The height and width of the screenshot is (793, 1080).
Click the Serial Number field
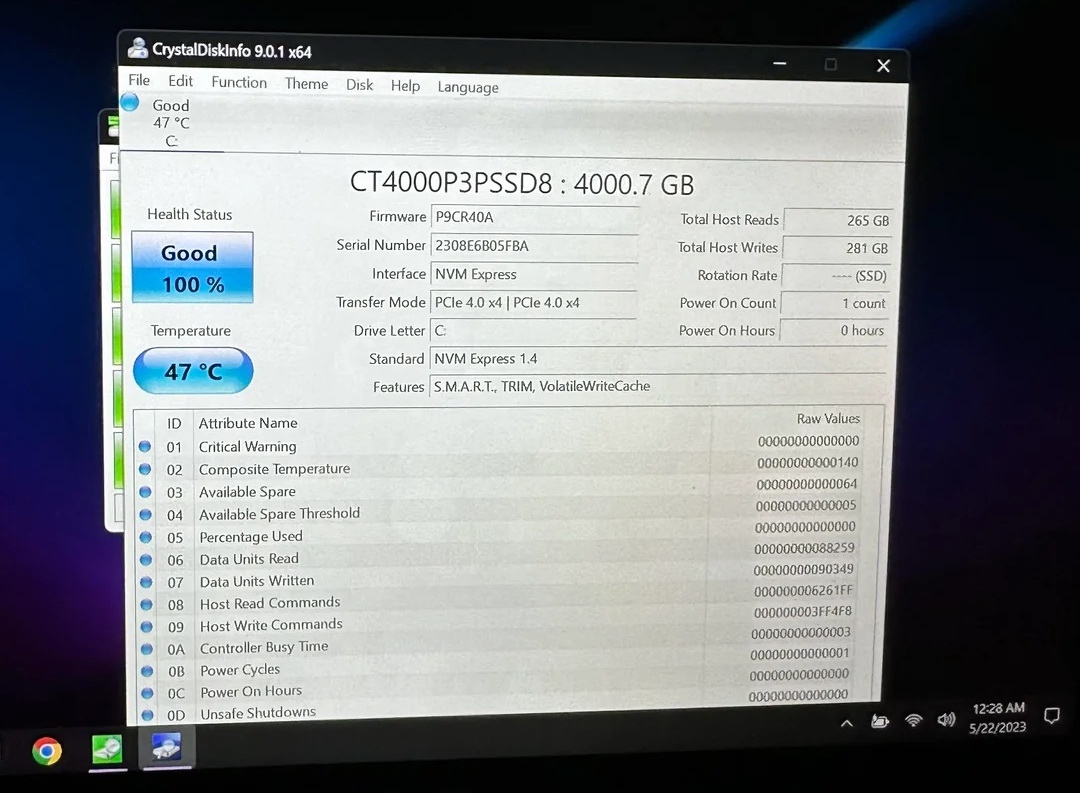coord(533,245)
